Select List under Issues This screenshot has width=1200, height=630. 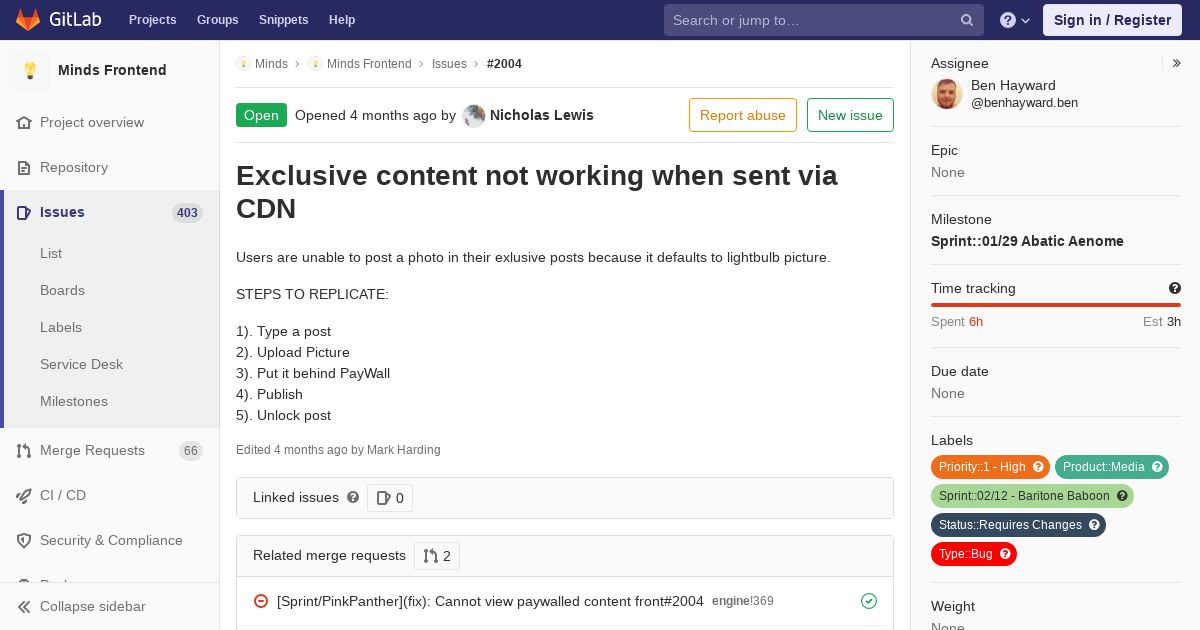[51, 253]
